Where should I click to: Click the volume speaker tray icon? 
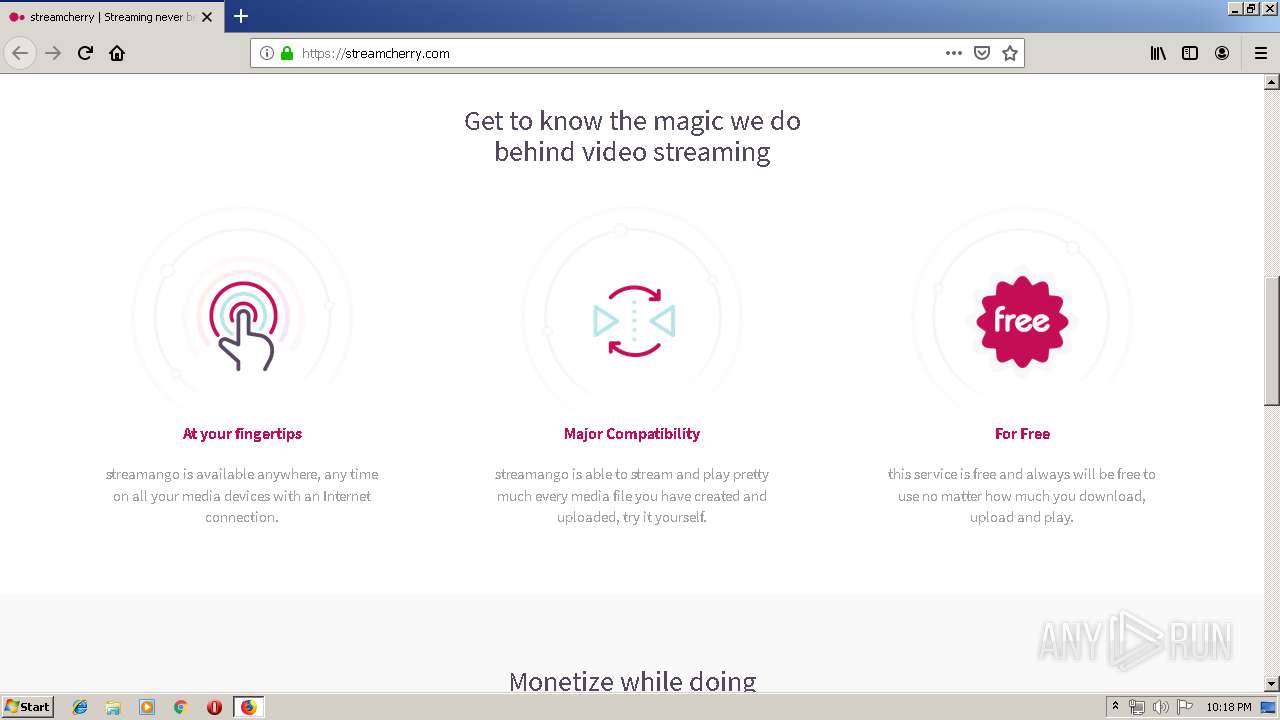[1161, 707]
